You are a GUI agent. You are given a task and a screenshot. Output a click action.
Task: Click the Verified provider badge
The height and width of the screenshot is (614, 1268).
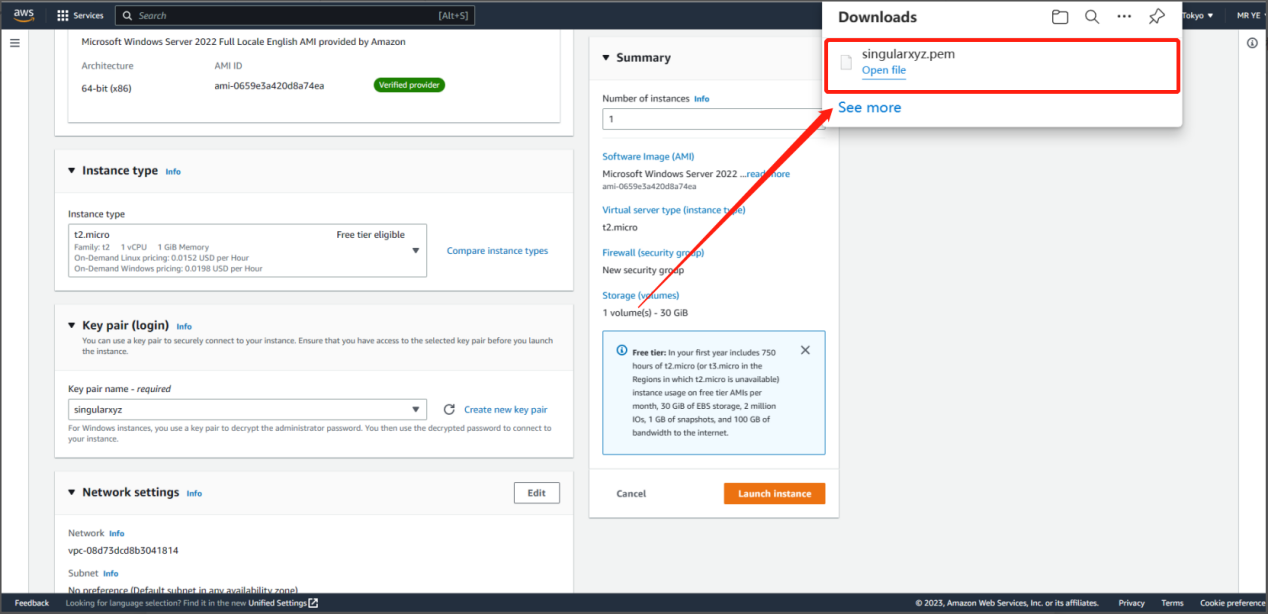coord(410,85)
